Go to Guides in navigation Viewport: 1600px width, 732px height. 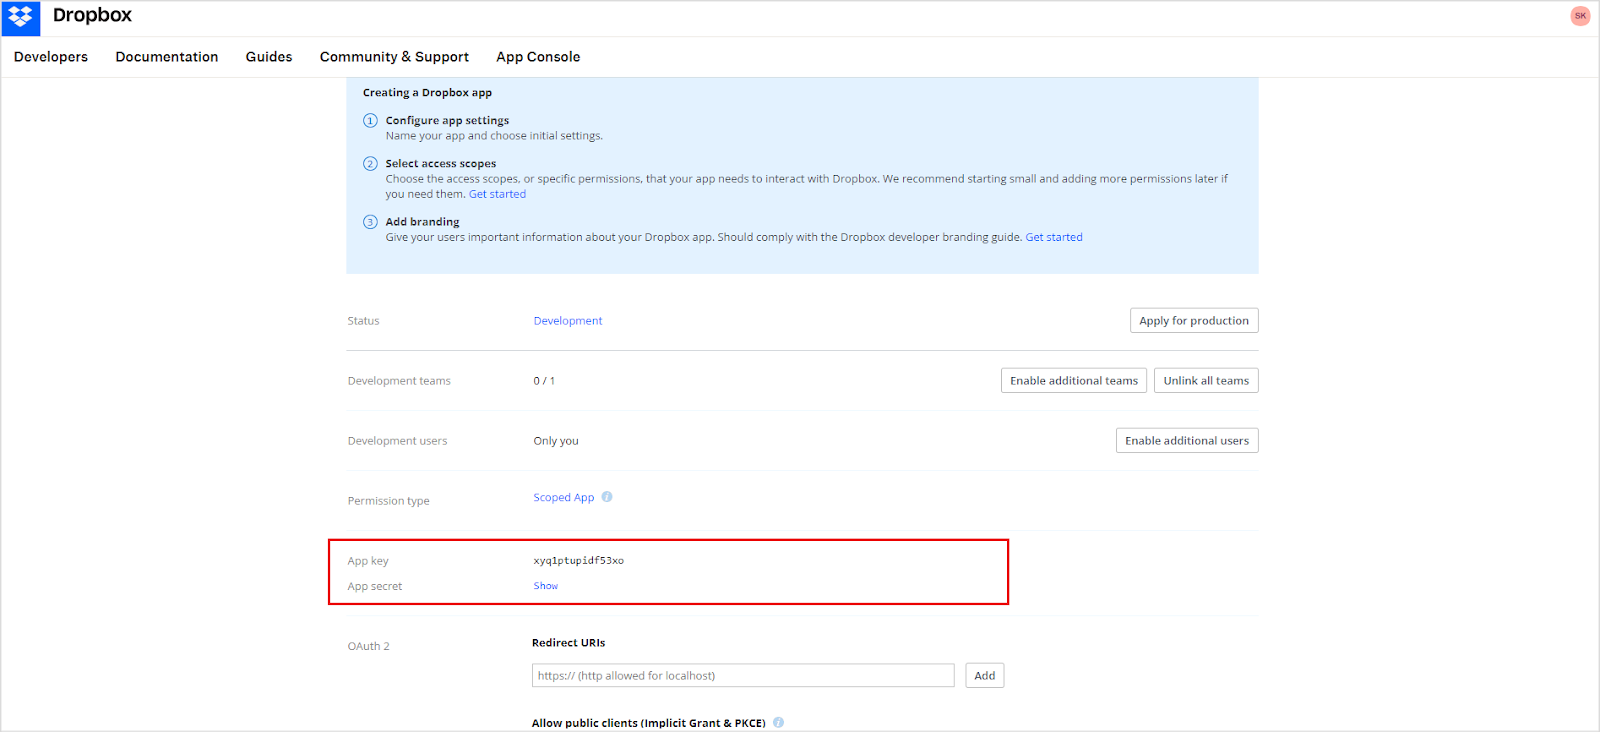pyautogui.click(x=269, y=57)
